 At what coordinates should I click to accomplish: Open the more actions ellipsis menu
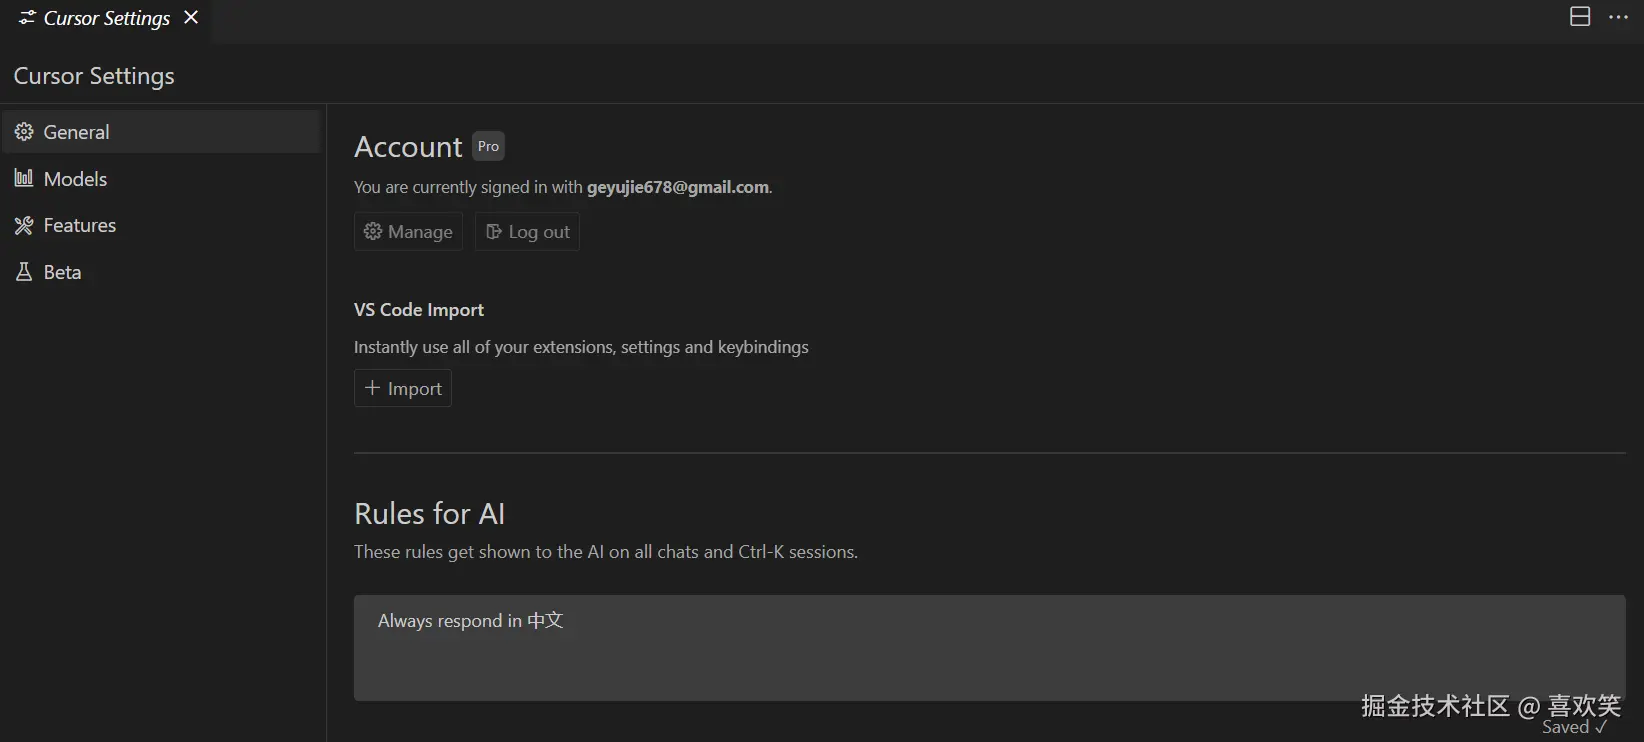(1619, 17)
